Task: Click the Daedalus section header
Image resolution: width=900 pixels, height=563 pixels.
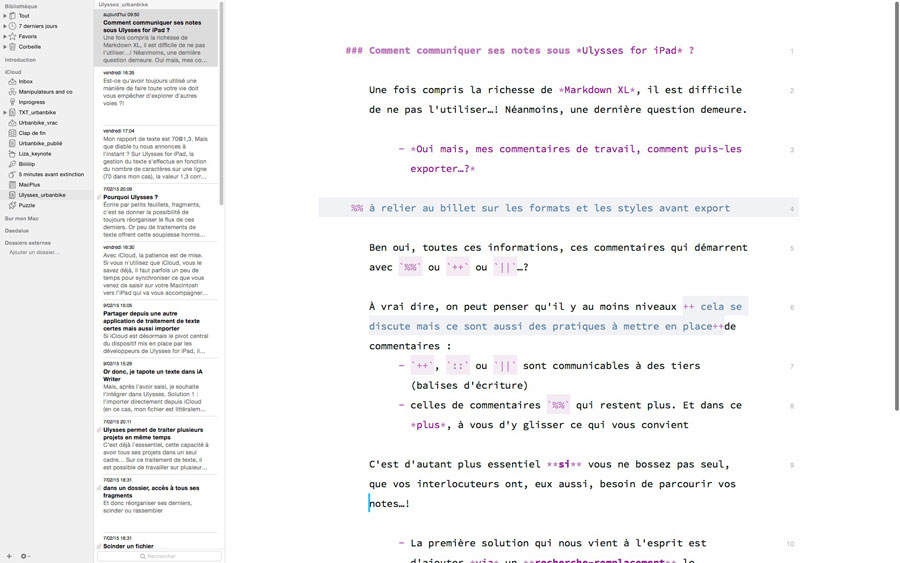Action: tap(17, 231)
